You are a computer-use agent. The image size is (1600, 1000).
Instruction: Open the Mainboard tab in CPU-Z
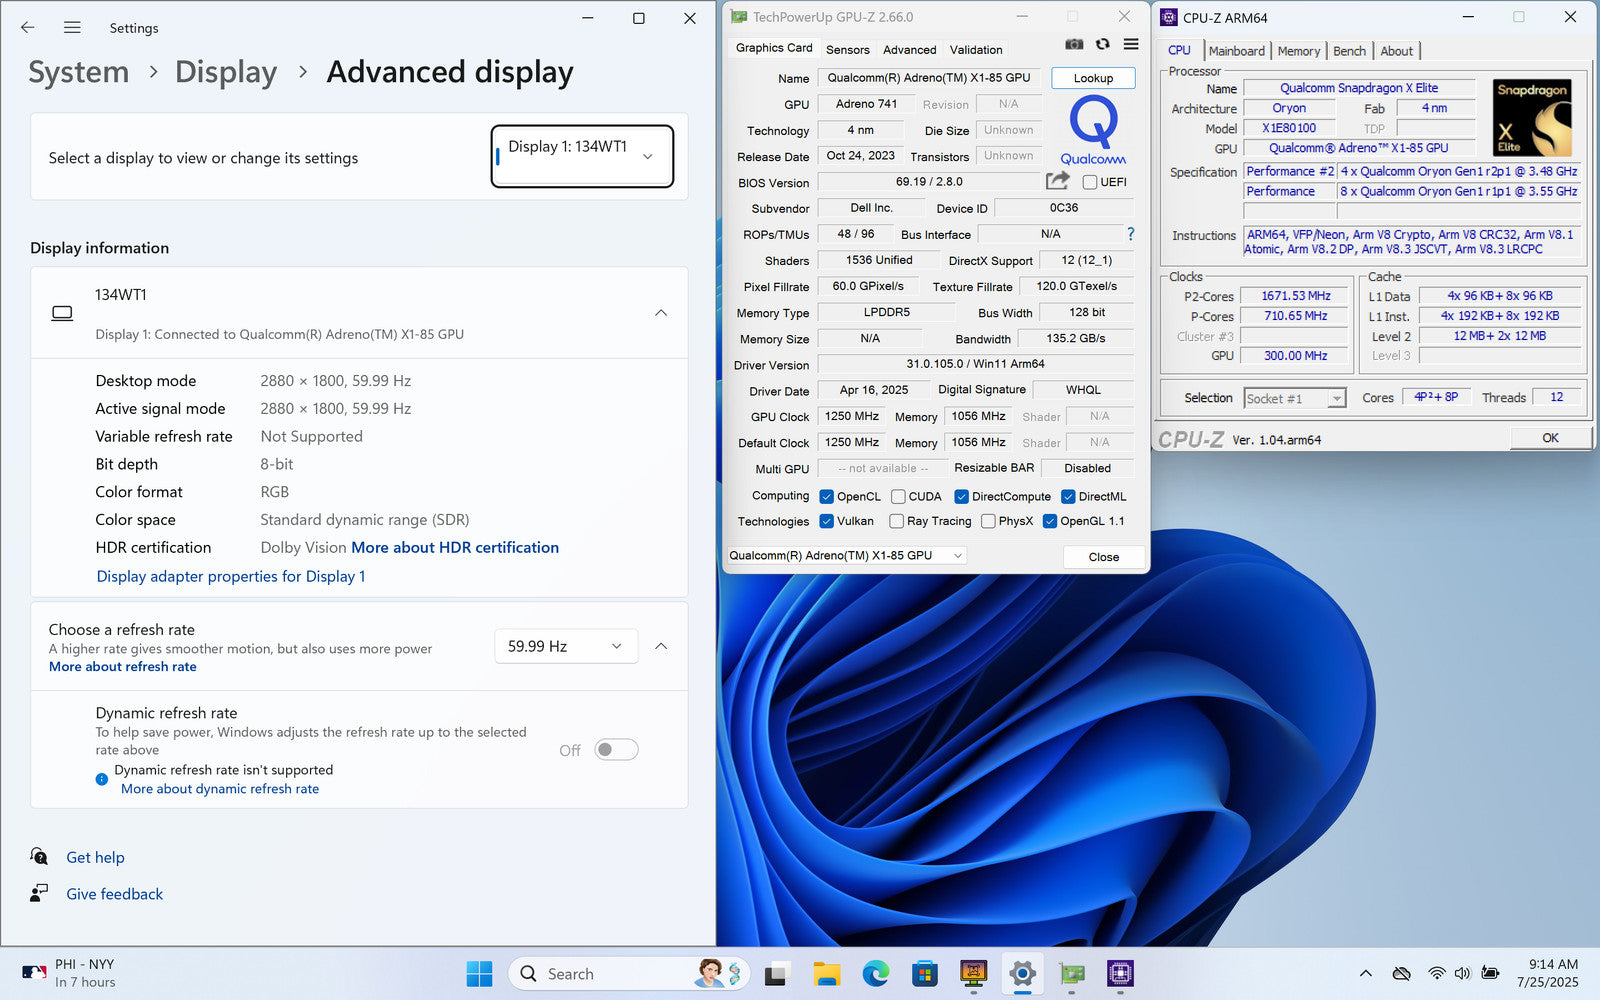tap(1236, 51)
